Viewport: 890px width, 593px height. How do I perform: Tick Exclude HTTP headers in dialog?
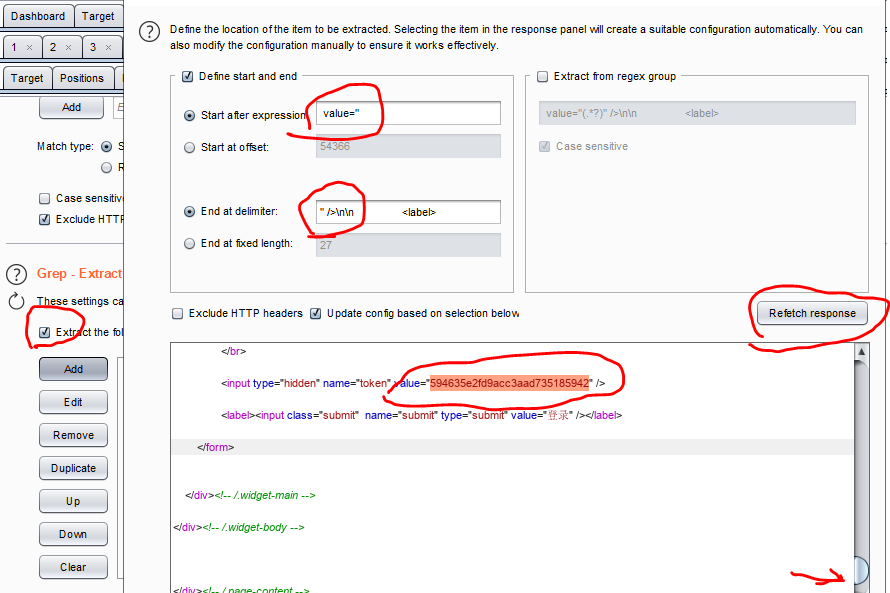coord(178,313)
